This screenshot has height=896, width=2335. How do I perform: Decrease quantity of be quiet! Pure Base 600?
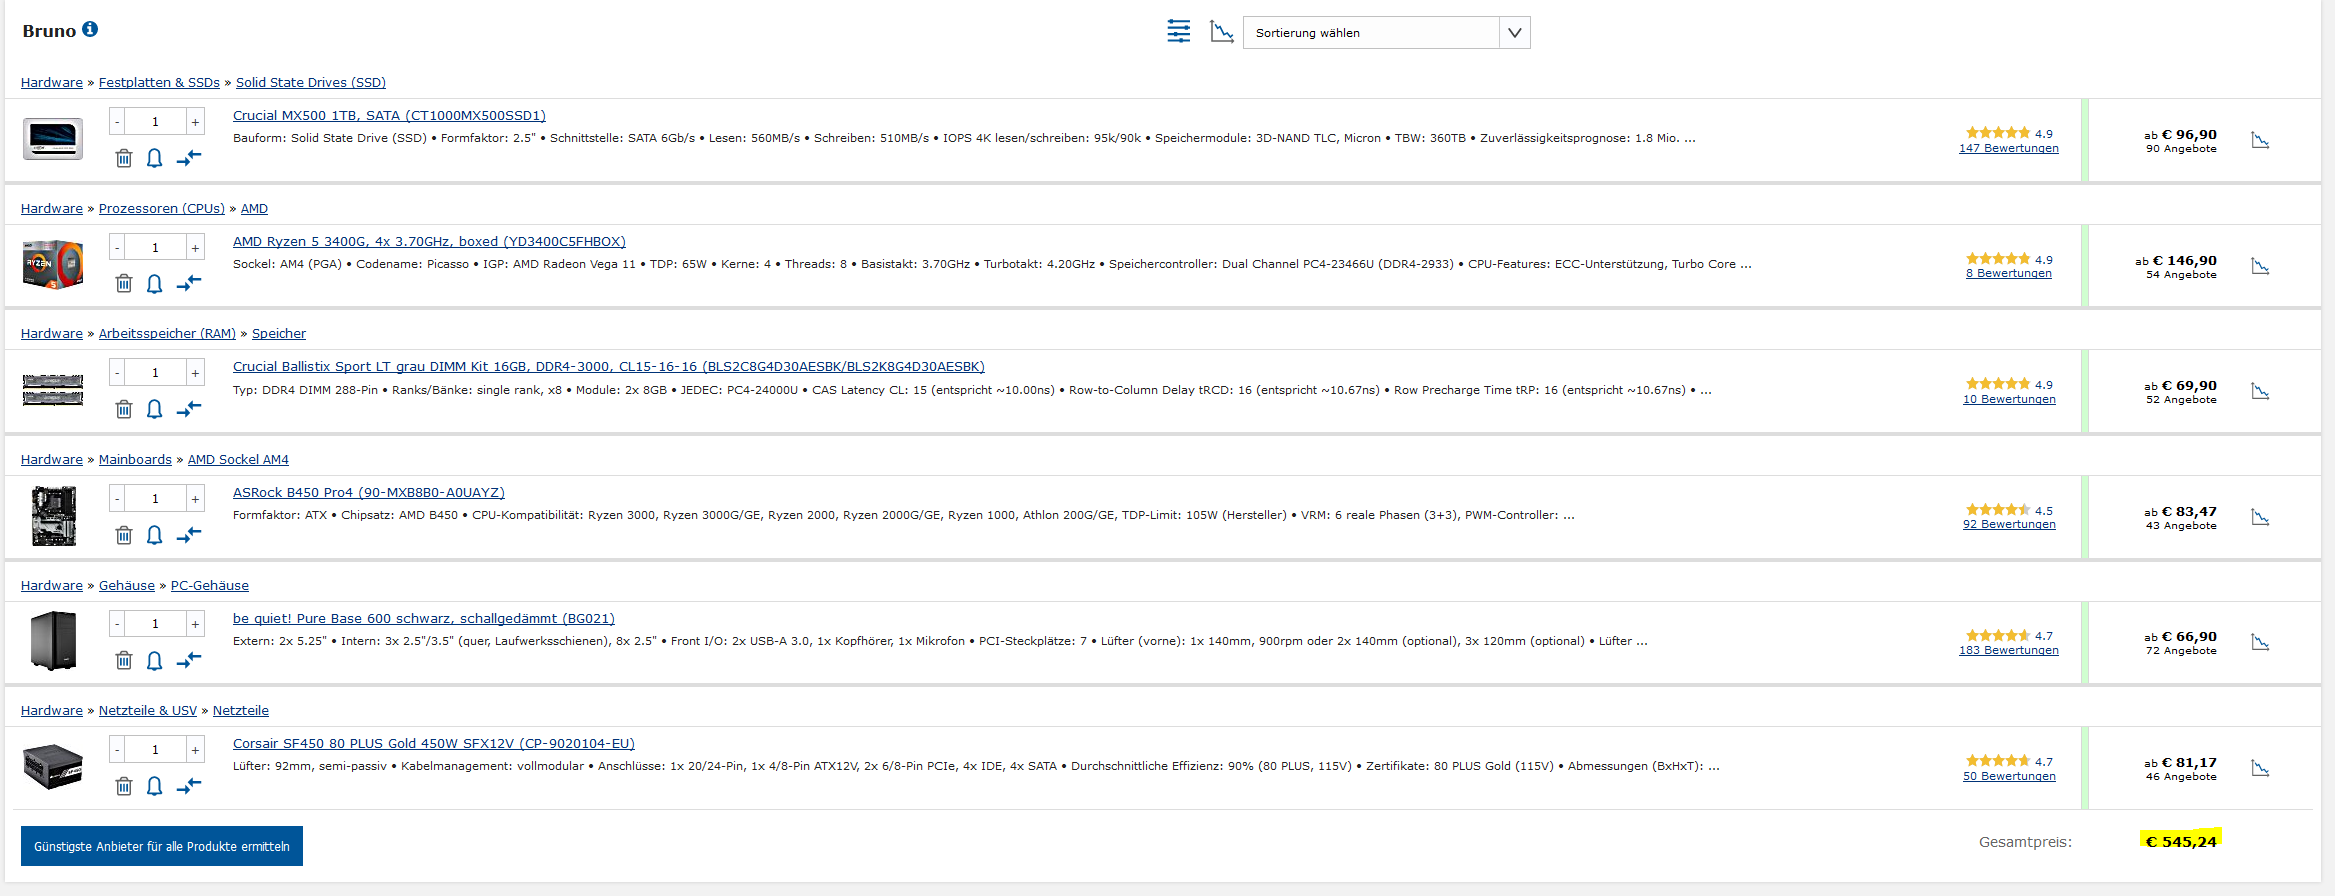tap(117, 624)
